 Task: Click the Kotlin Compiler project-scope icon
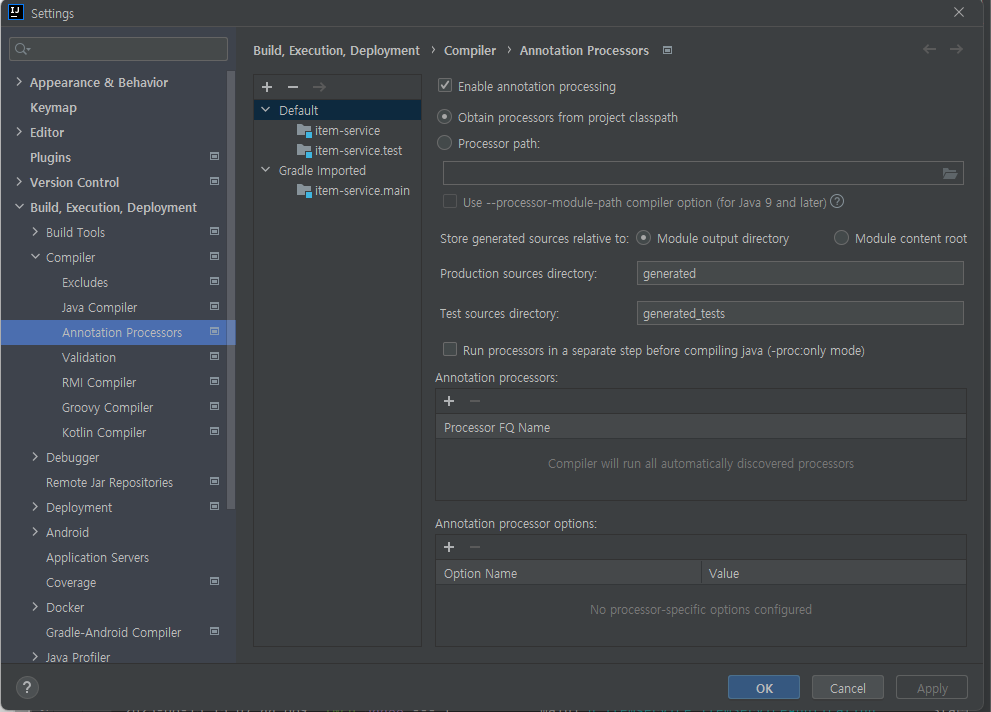click(214, 431)
